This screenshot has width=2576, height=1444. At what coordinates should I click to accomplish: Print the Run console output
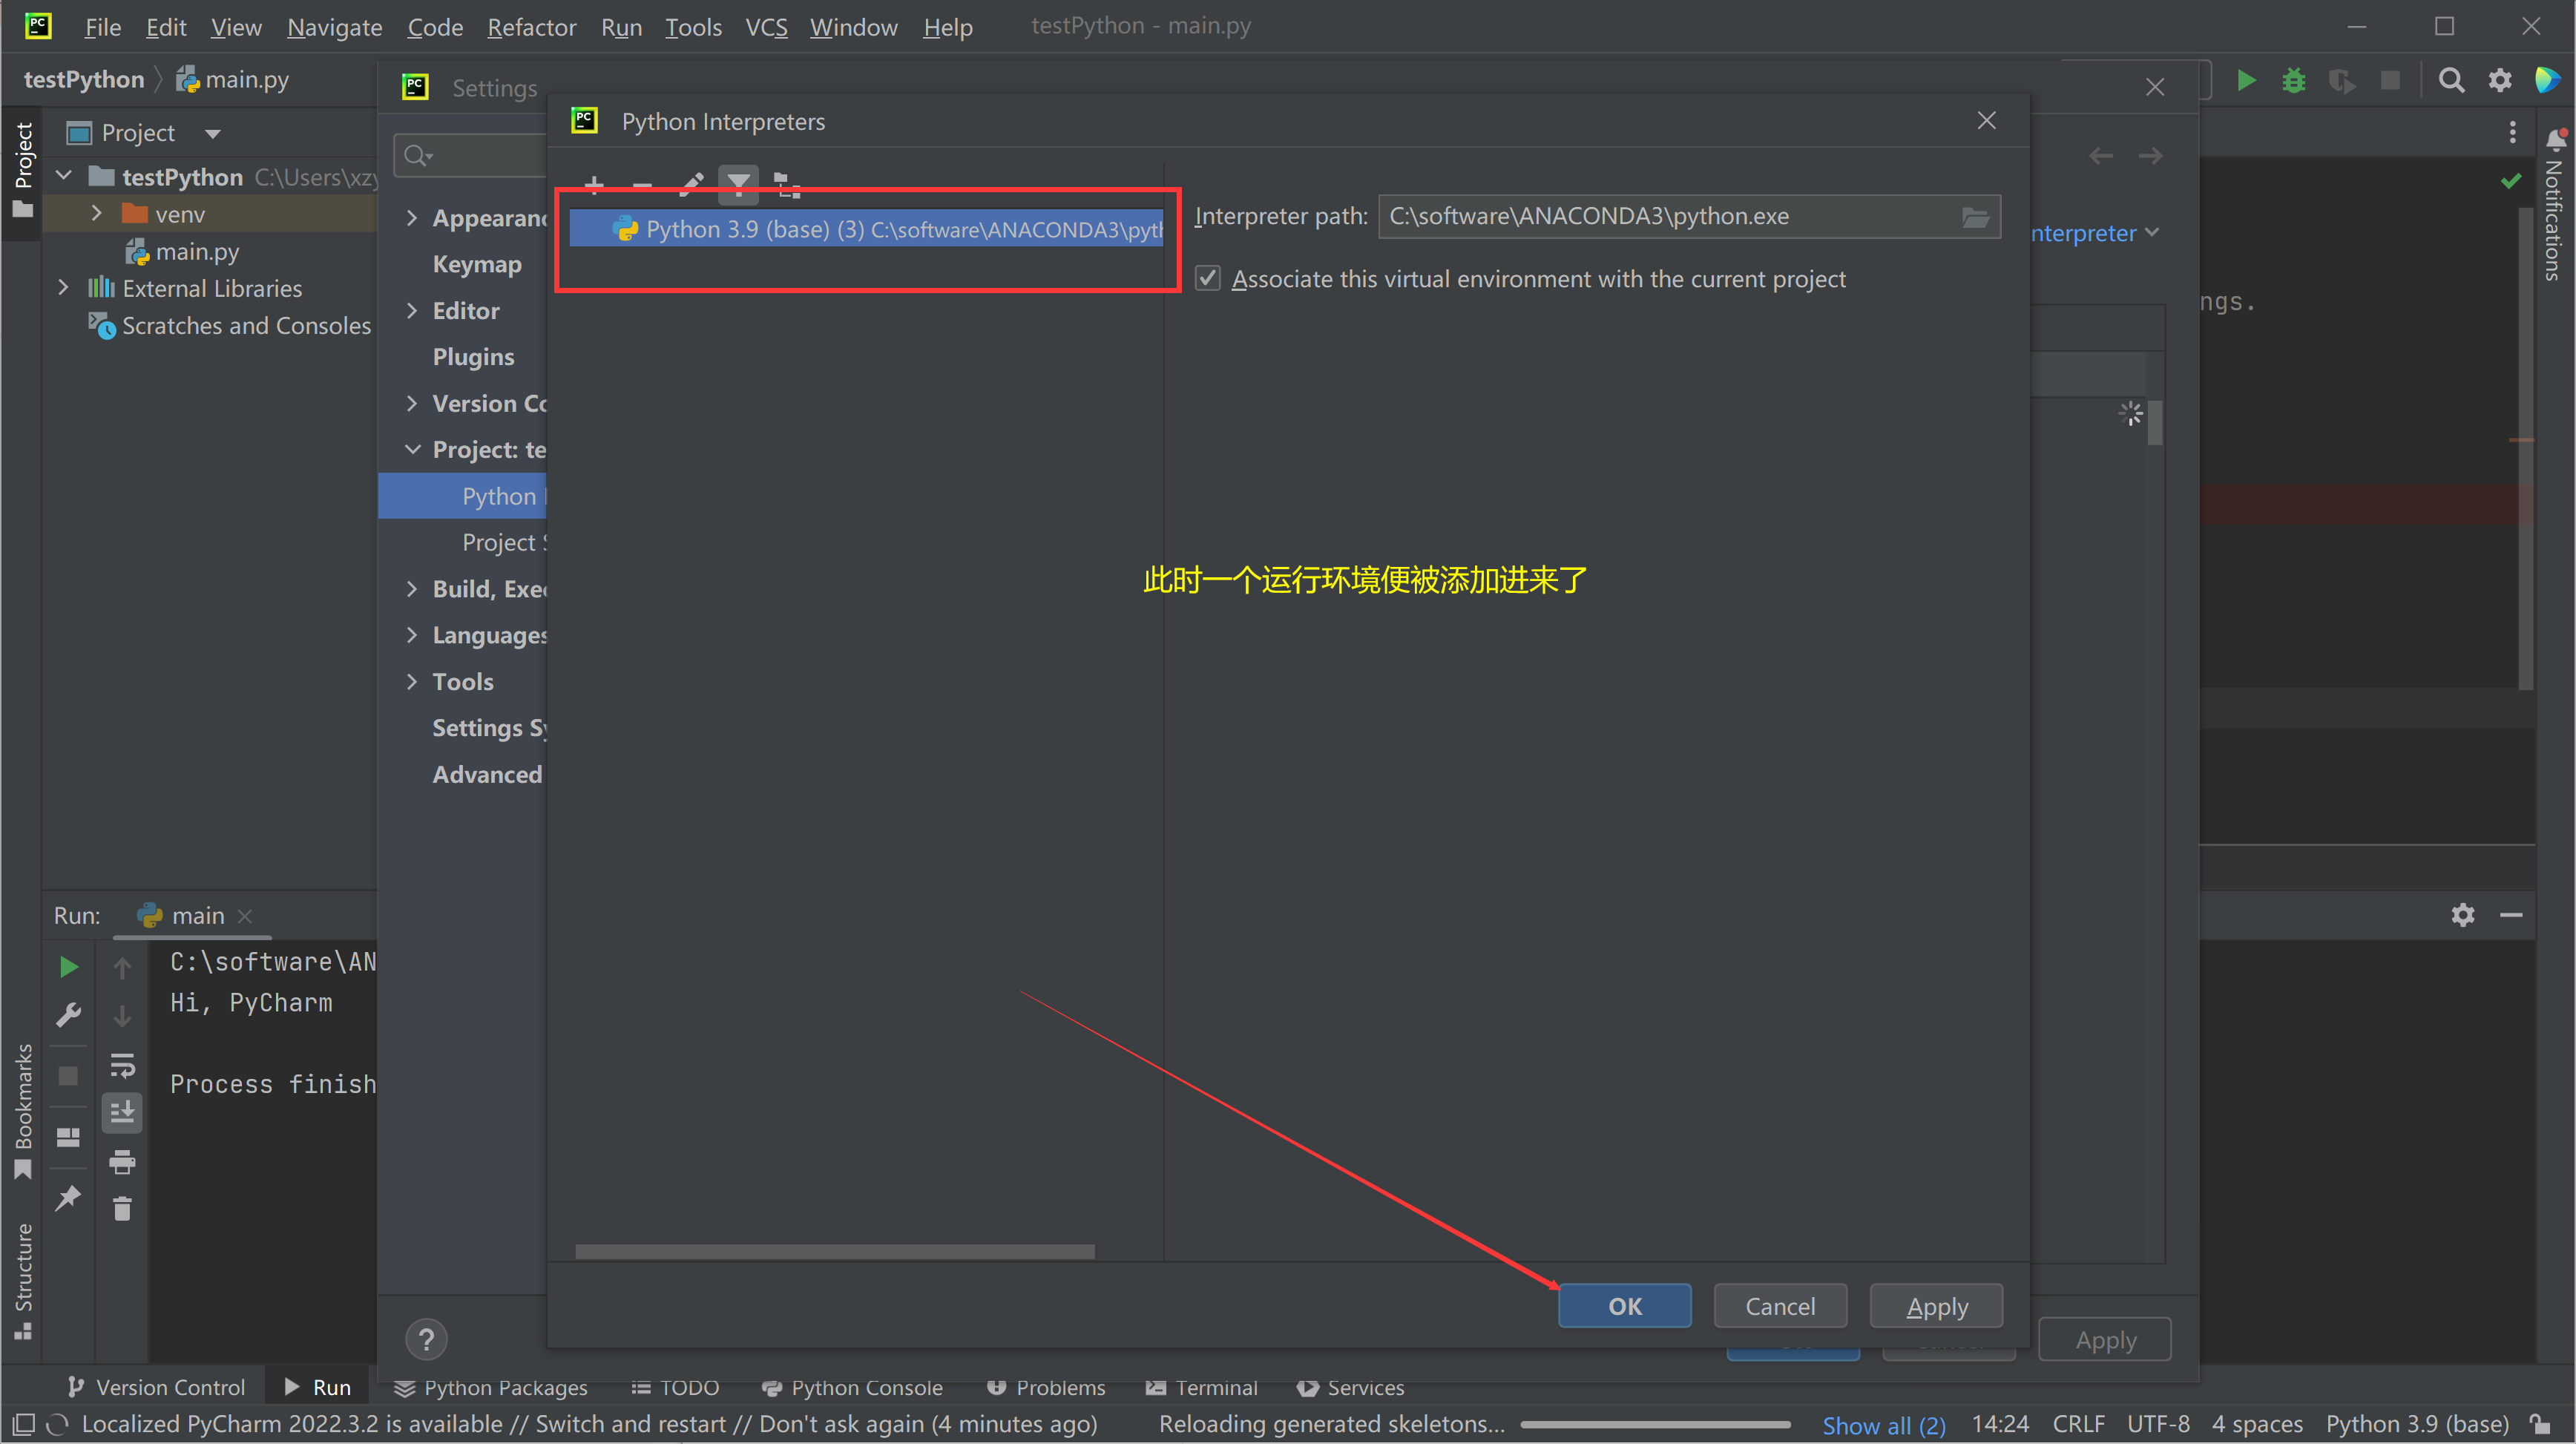(122, 1162)
